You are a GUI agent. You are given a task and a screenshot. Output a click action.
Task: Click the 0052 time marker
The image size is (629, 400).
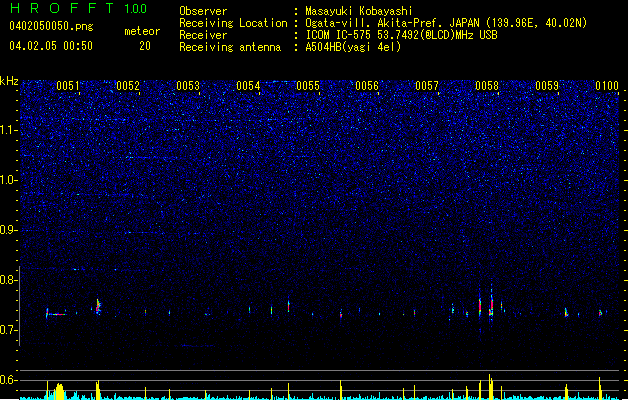click(128, 86)
